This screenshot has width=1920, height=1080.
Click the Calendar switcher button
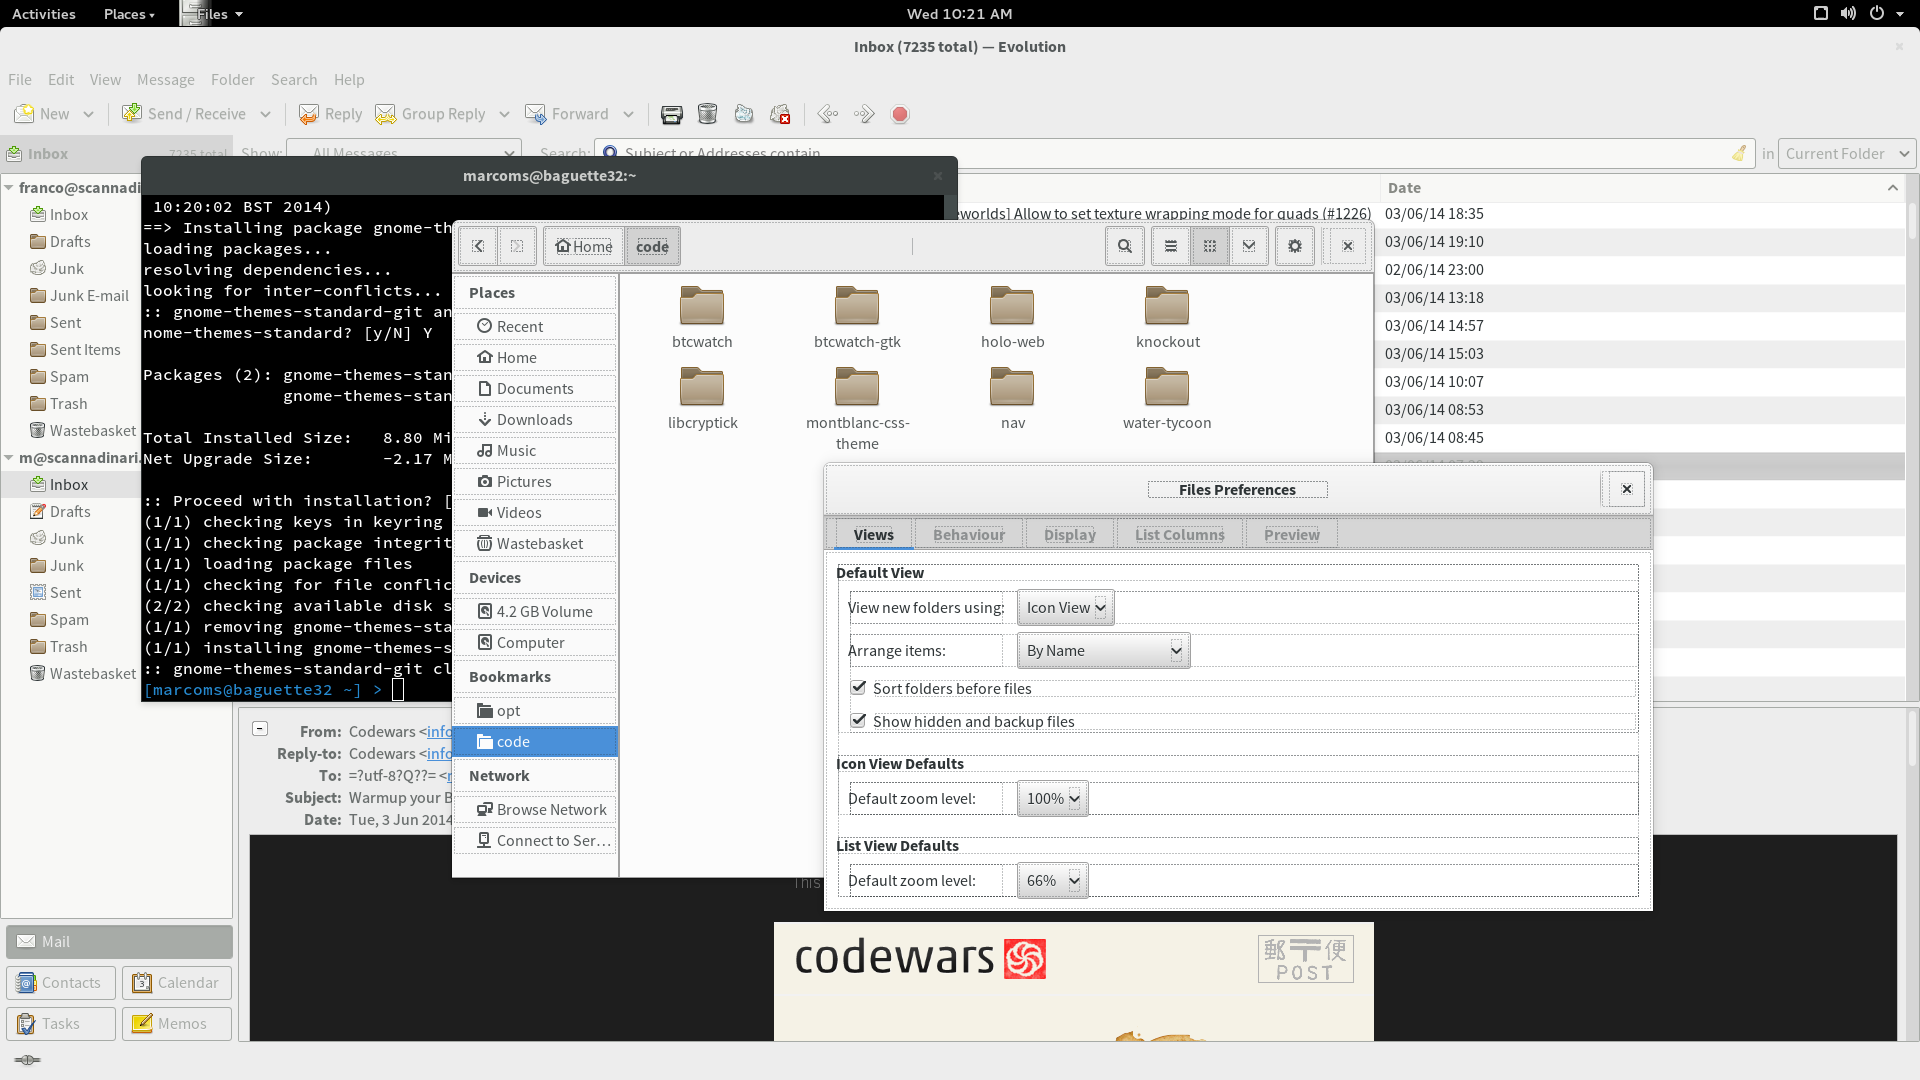pos(177,983)
